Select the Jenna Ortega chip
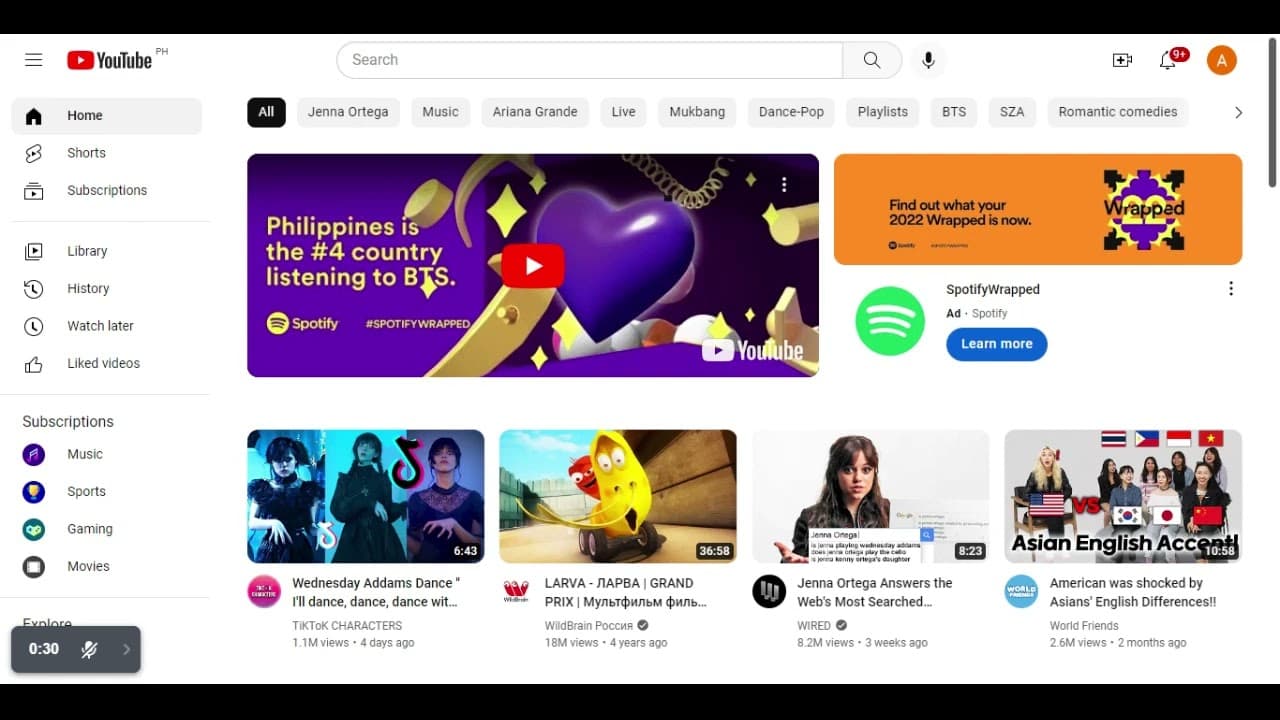1280x720 pixels. [x=348, y=112]
